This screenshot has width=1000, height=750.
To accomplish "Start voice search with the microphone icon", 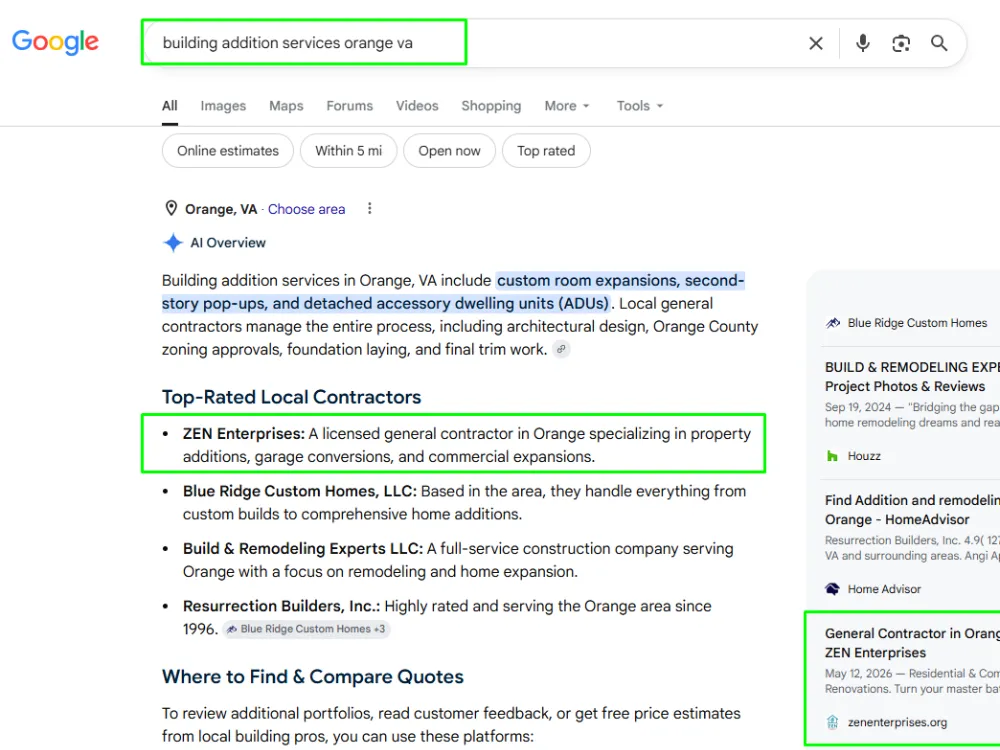I will (862, 43).
